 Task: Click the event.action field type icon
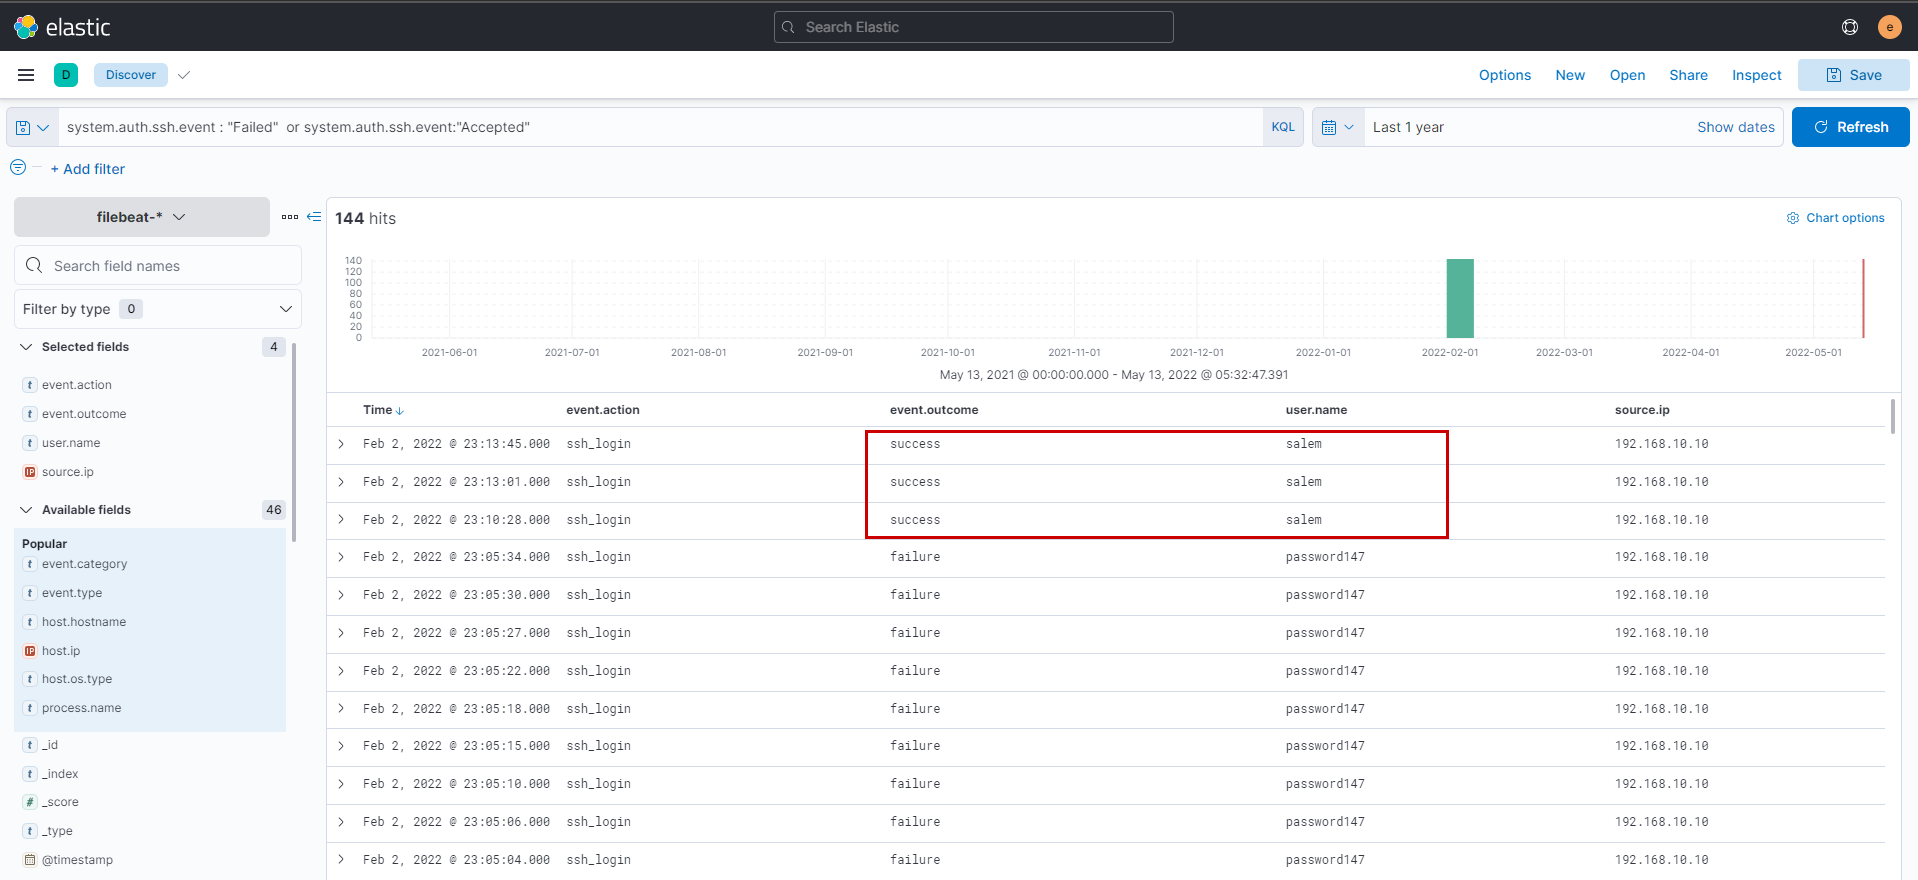(x=30, y=385)
